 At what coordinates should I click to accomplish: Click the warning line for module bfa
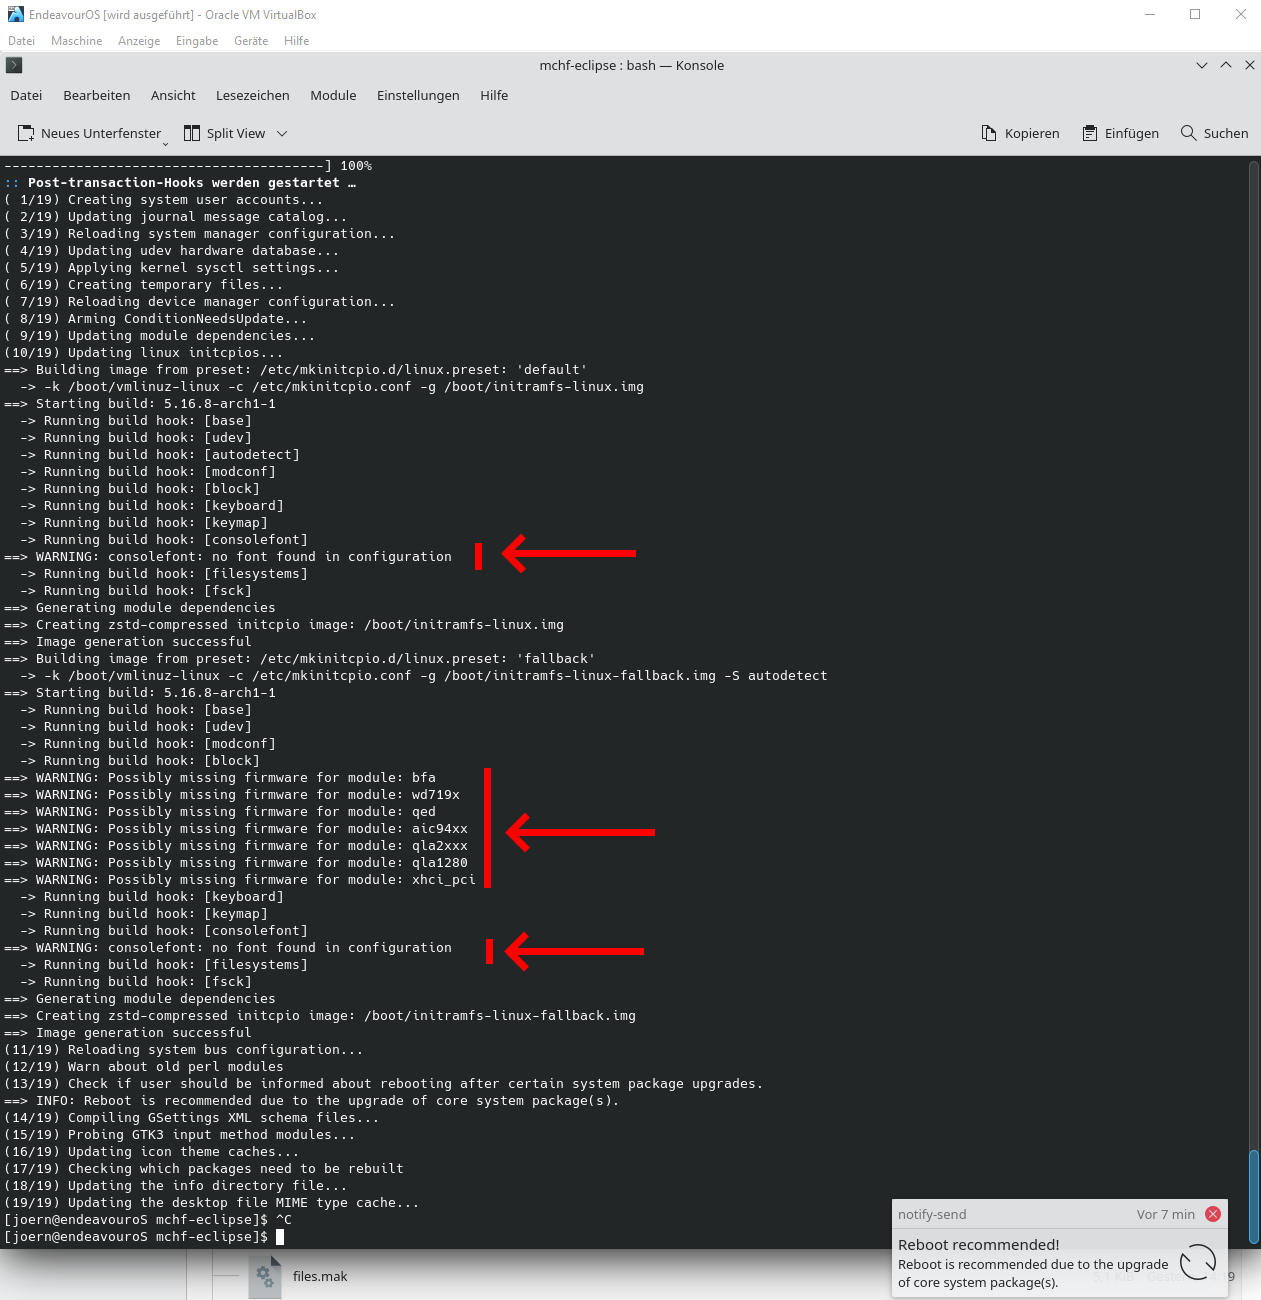coord(220,778)
